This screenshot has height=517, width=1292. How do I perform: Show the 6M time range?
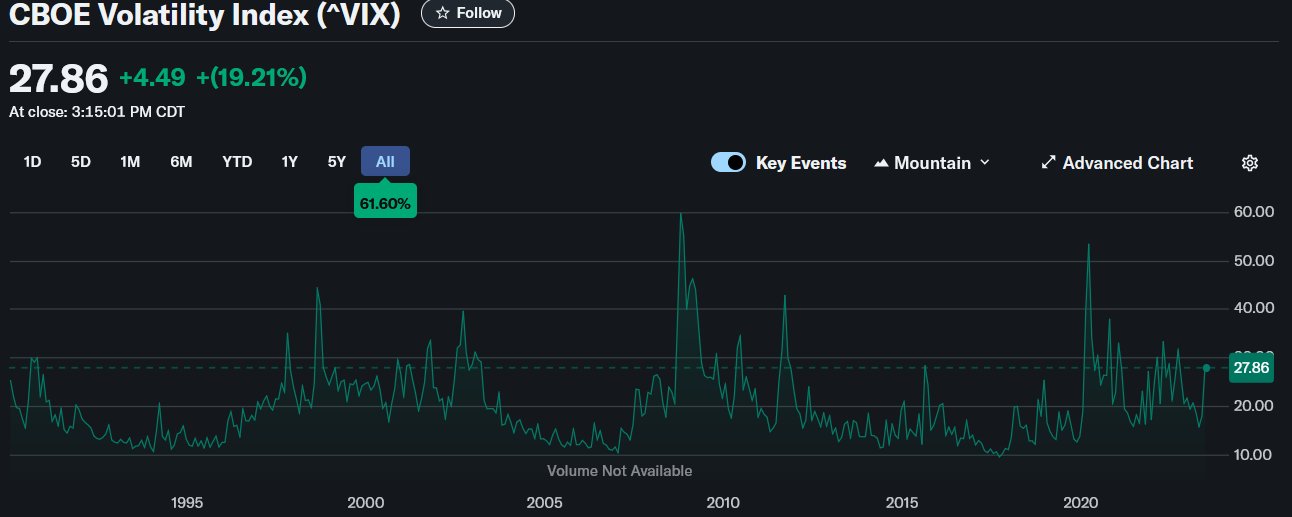(181, 162)
